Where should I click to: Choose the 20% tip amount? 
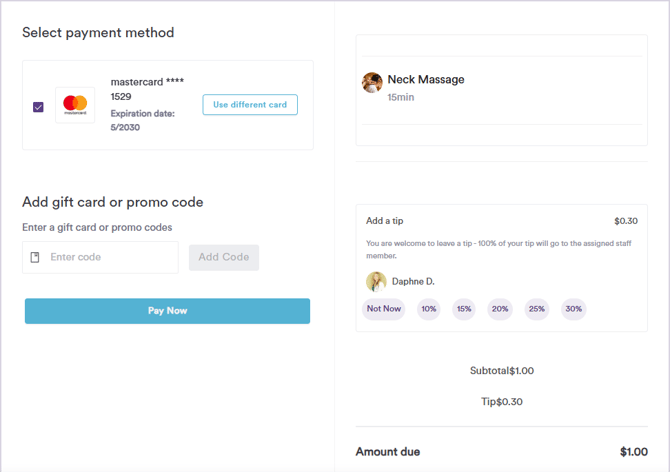pyautogui.click(x=500, y=309)
